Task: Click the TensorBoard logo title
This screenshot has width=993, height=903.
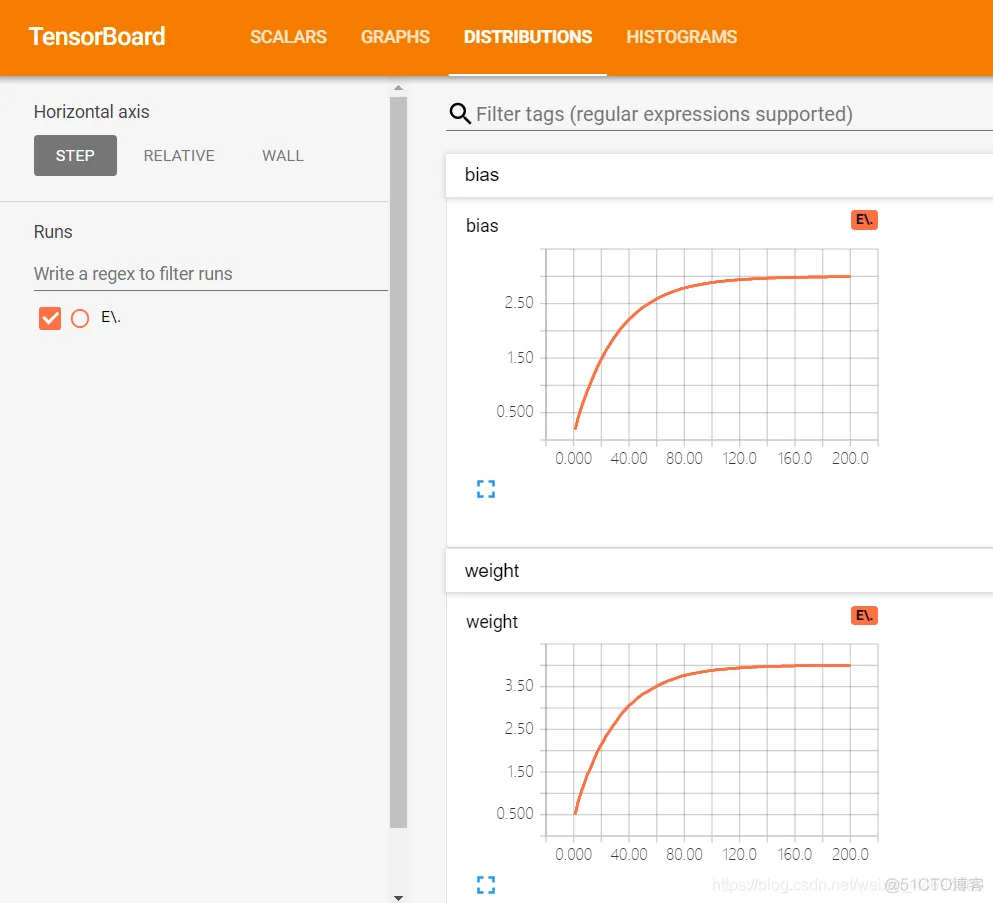Action: point(97,37)
